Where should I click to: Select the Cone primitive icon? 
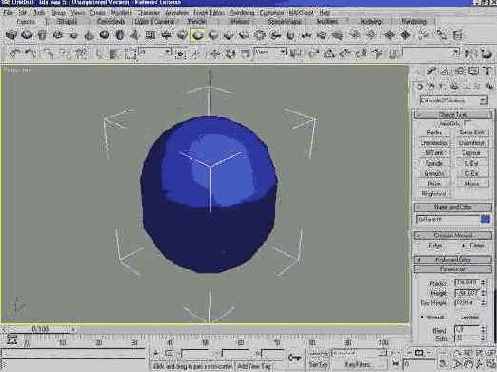pos(89,35)
